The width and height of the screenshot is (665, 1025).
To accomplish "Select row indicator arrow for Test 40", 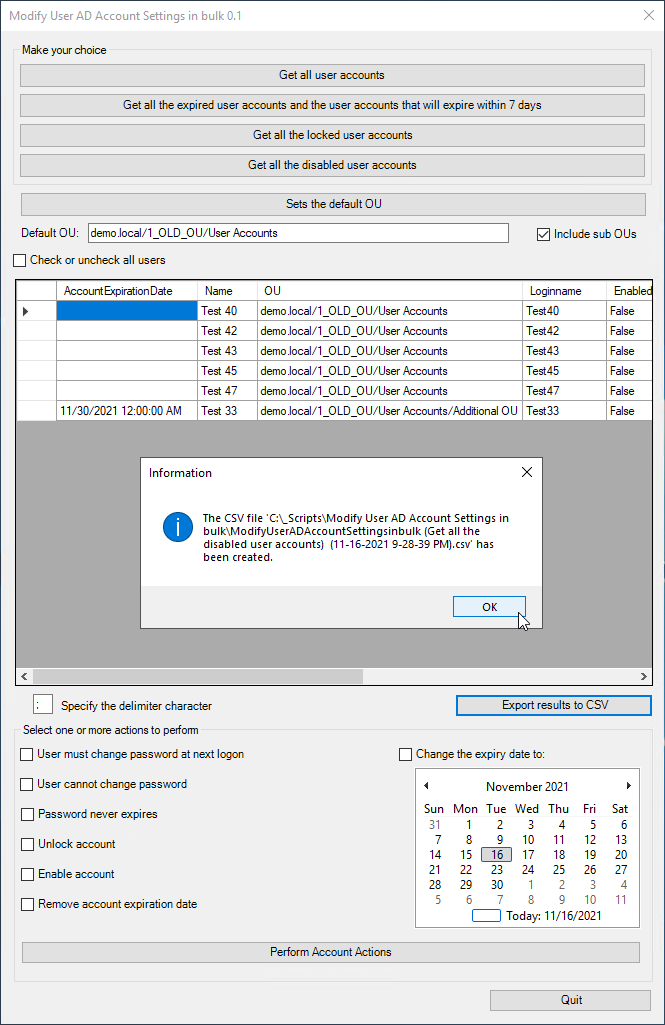I will (x=26, y=311).
